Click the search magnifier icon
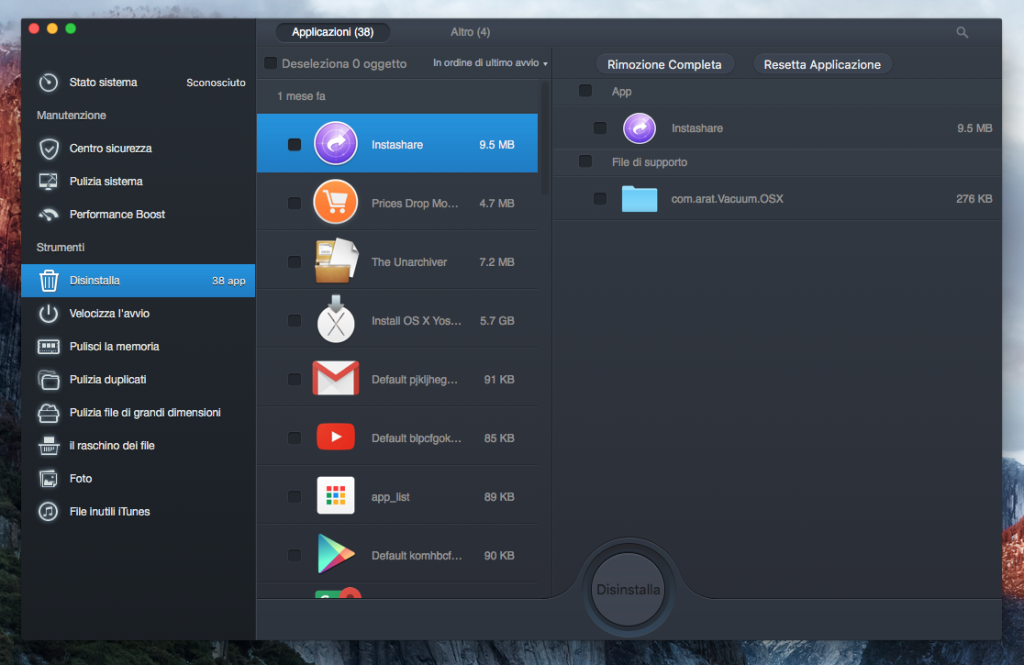1024x665 pixels. click(962, 32)
